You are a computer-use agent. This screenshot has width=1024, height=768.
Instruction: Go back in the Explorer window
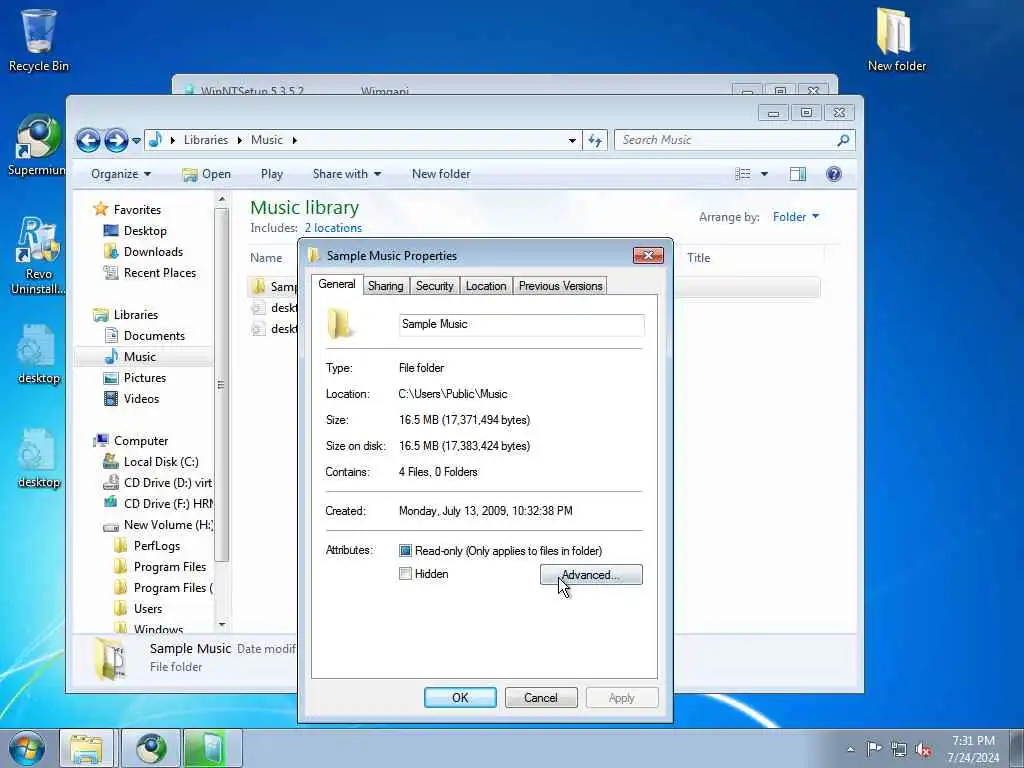88,140
